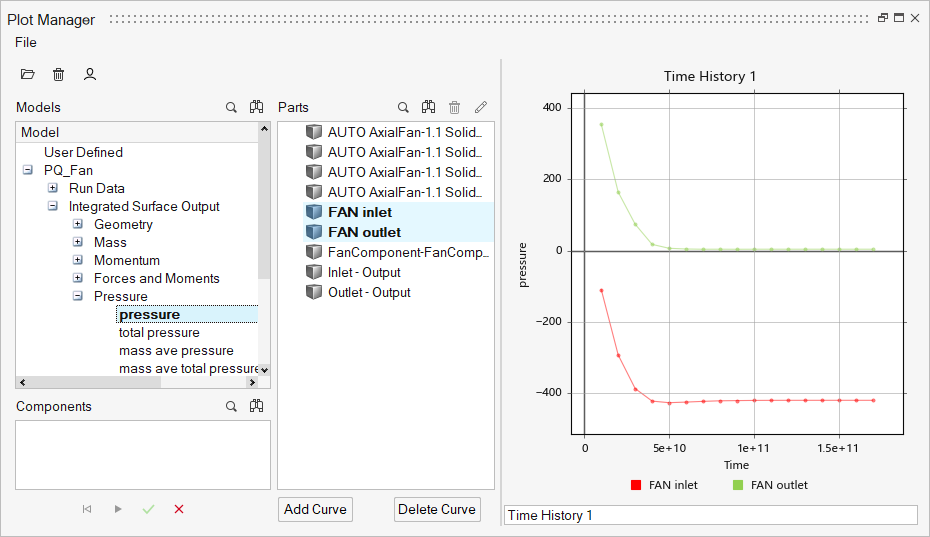930x537 pixels.
Task: Click the user profile icon in toolbar
Action: tap(90, 74)
